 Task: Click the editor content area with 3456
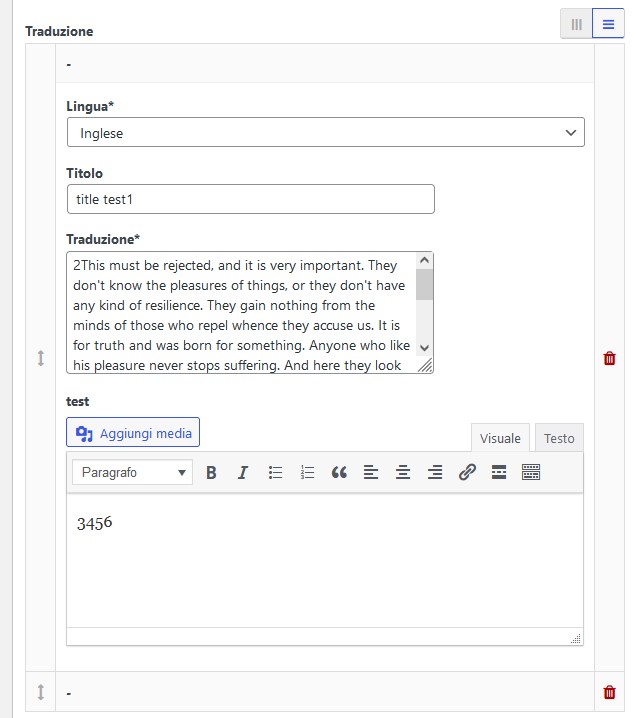coord(325,560)
